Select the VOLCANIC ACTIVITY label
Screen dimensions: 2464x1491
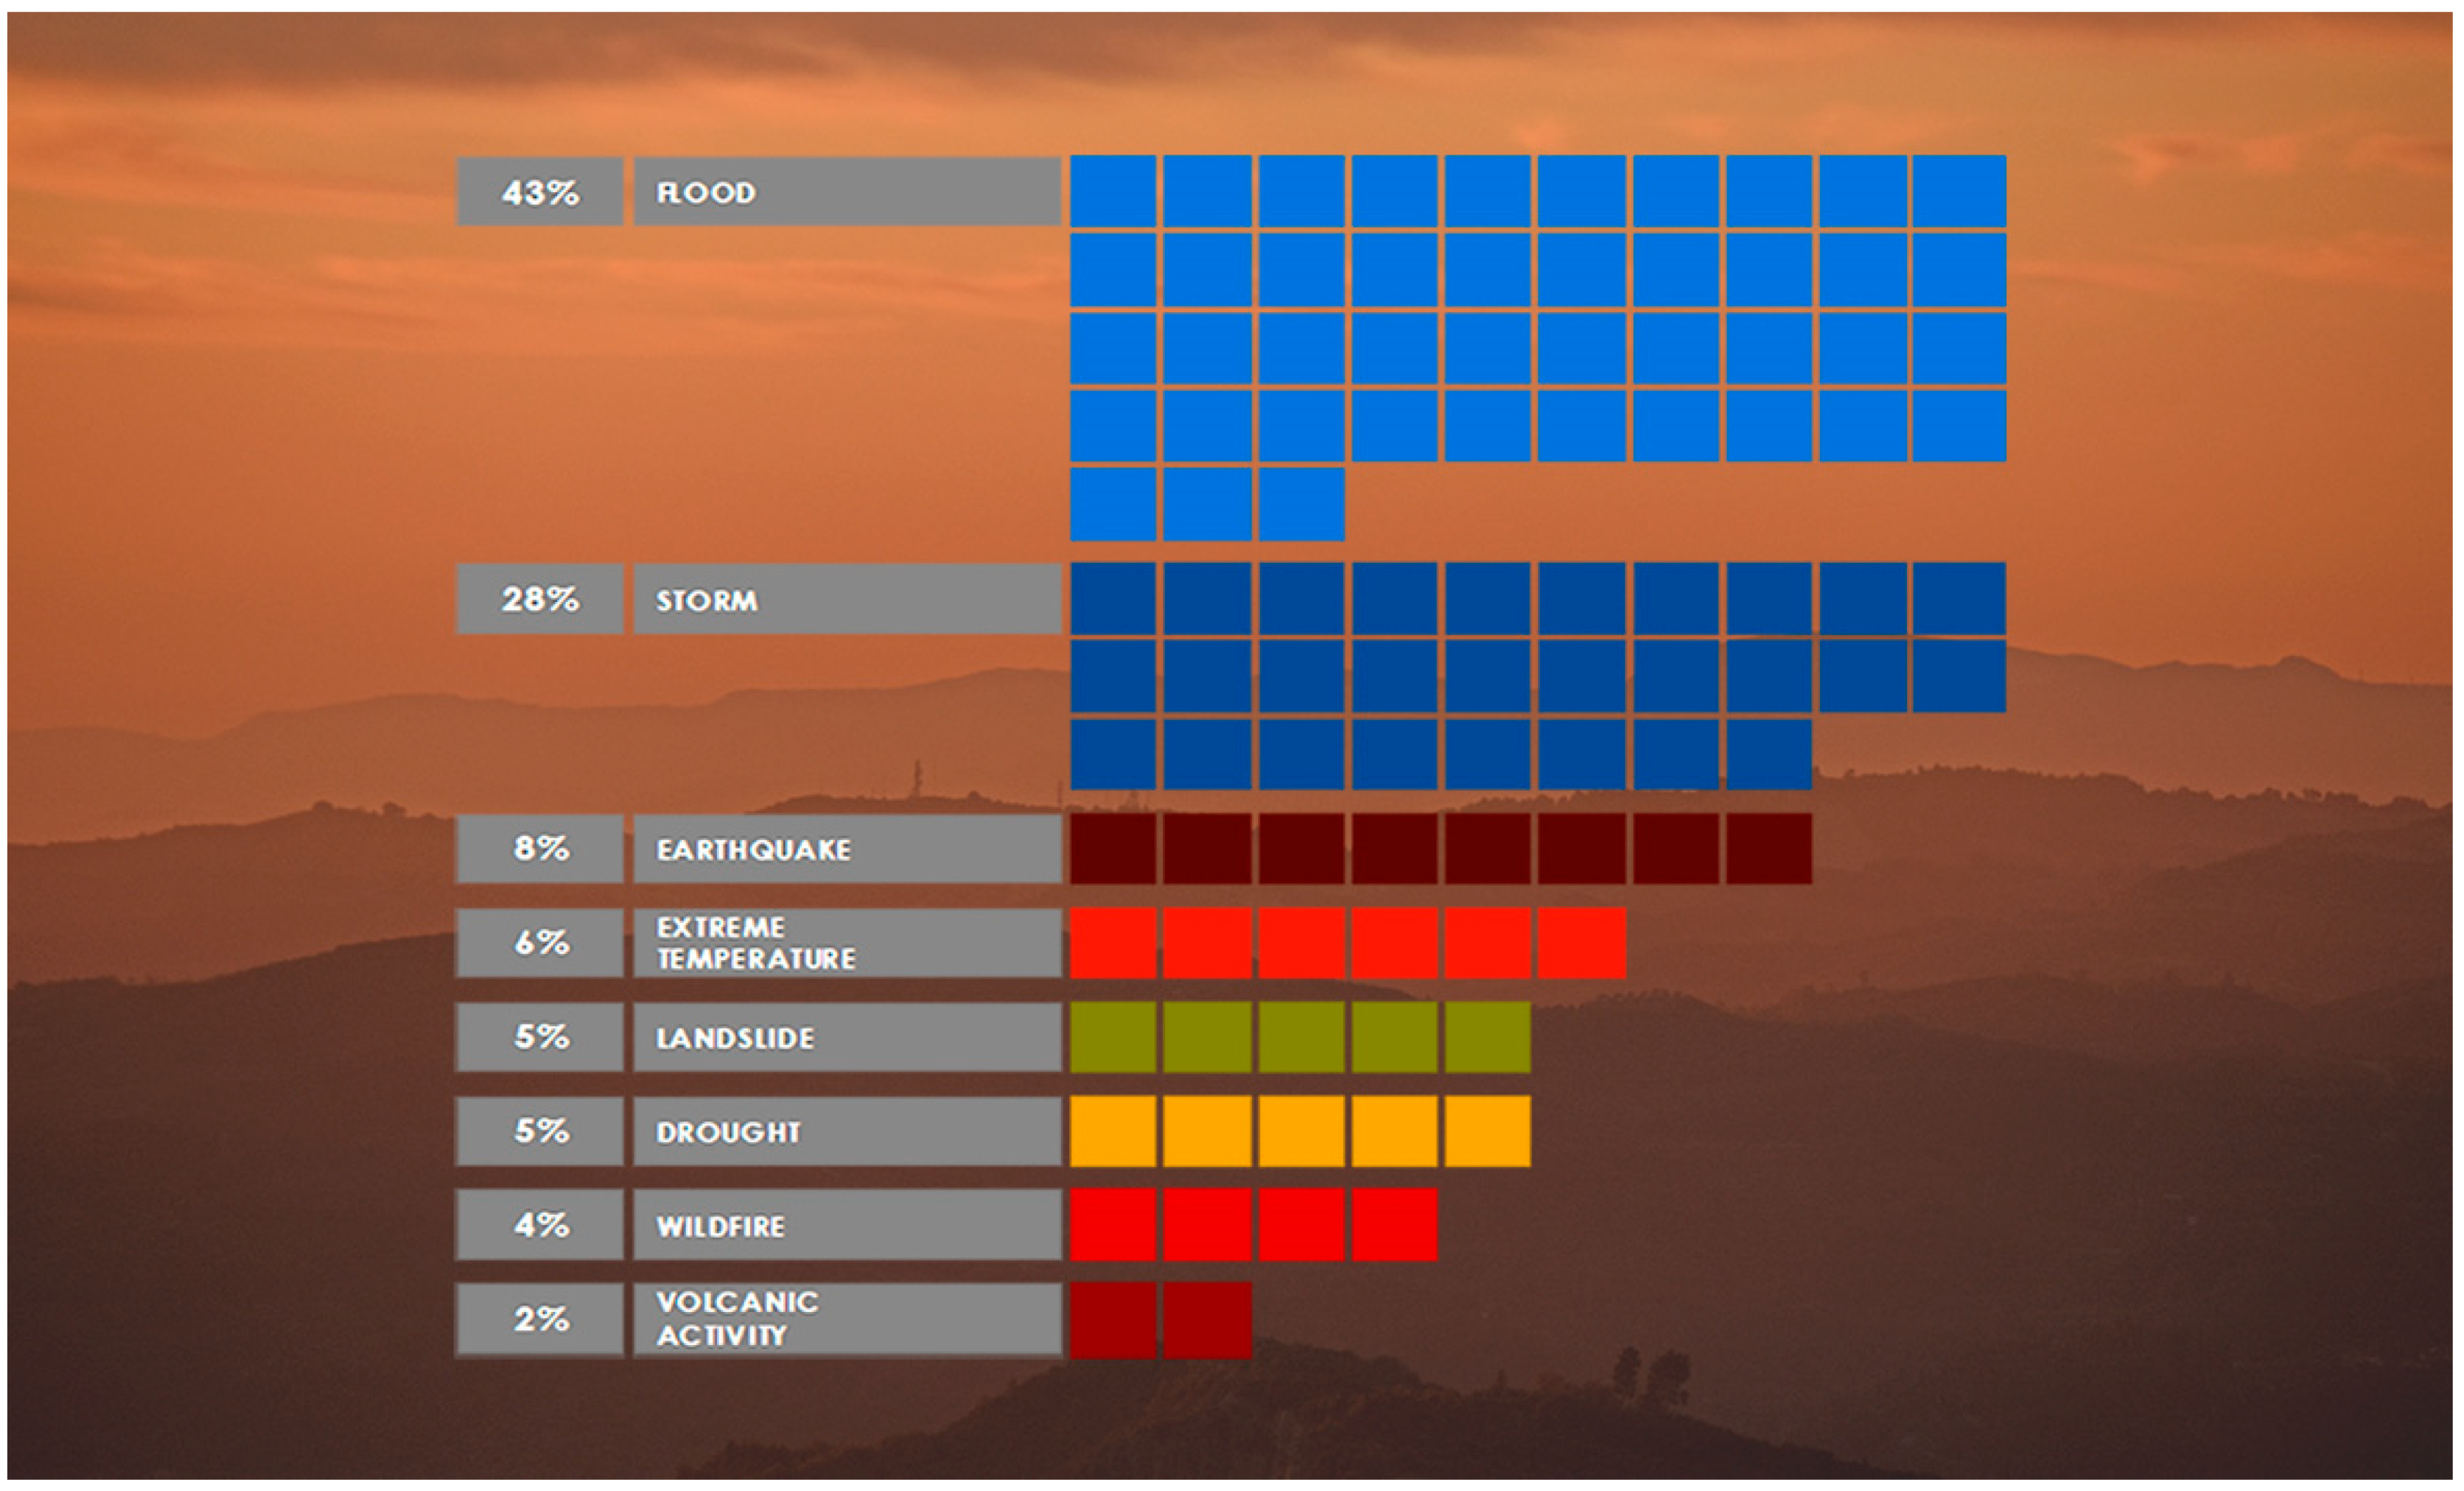(846, 1319)
